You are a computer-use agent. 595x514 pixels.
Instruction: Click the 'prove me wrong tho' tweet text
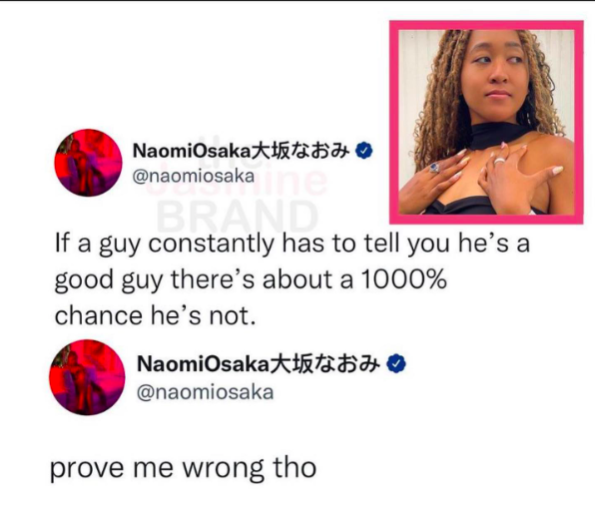click(183, 469)
